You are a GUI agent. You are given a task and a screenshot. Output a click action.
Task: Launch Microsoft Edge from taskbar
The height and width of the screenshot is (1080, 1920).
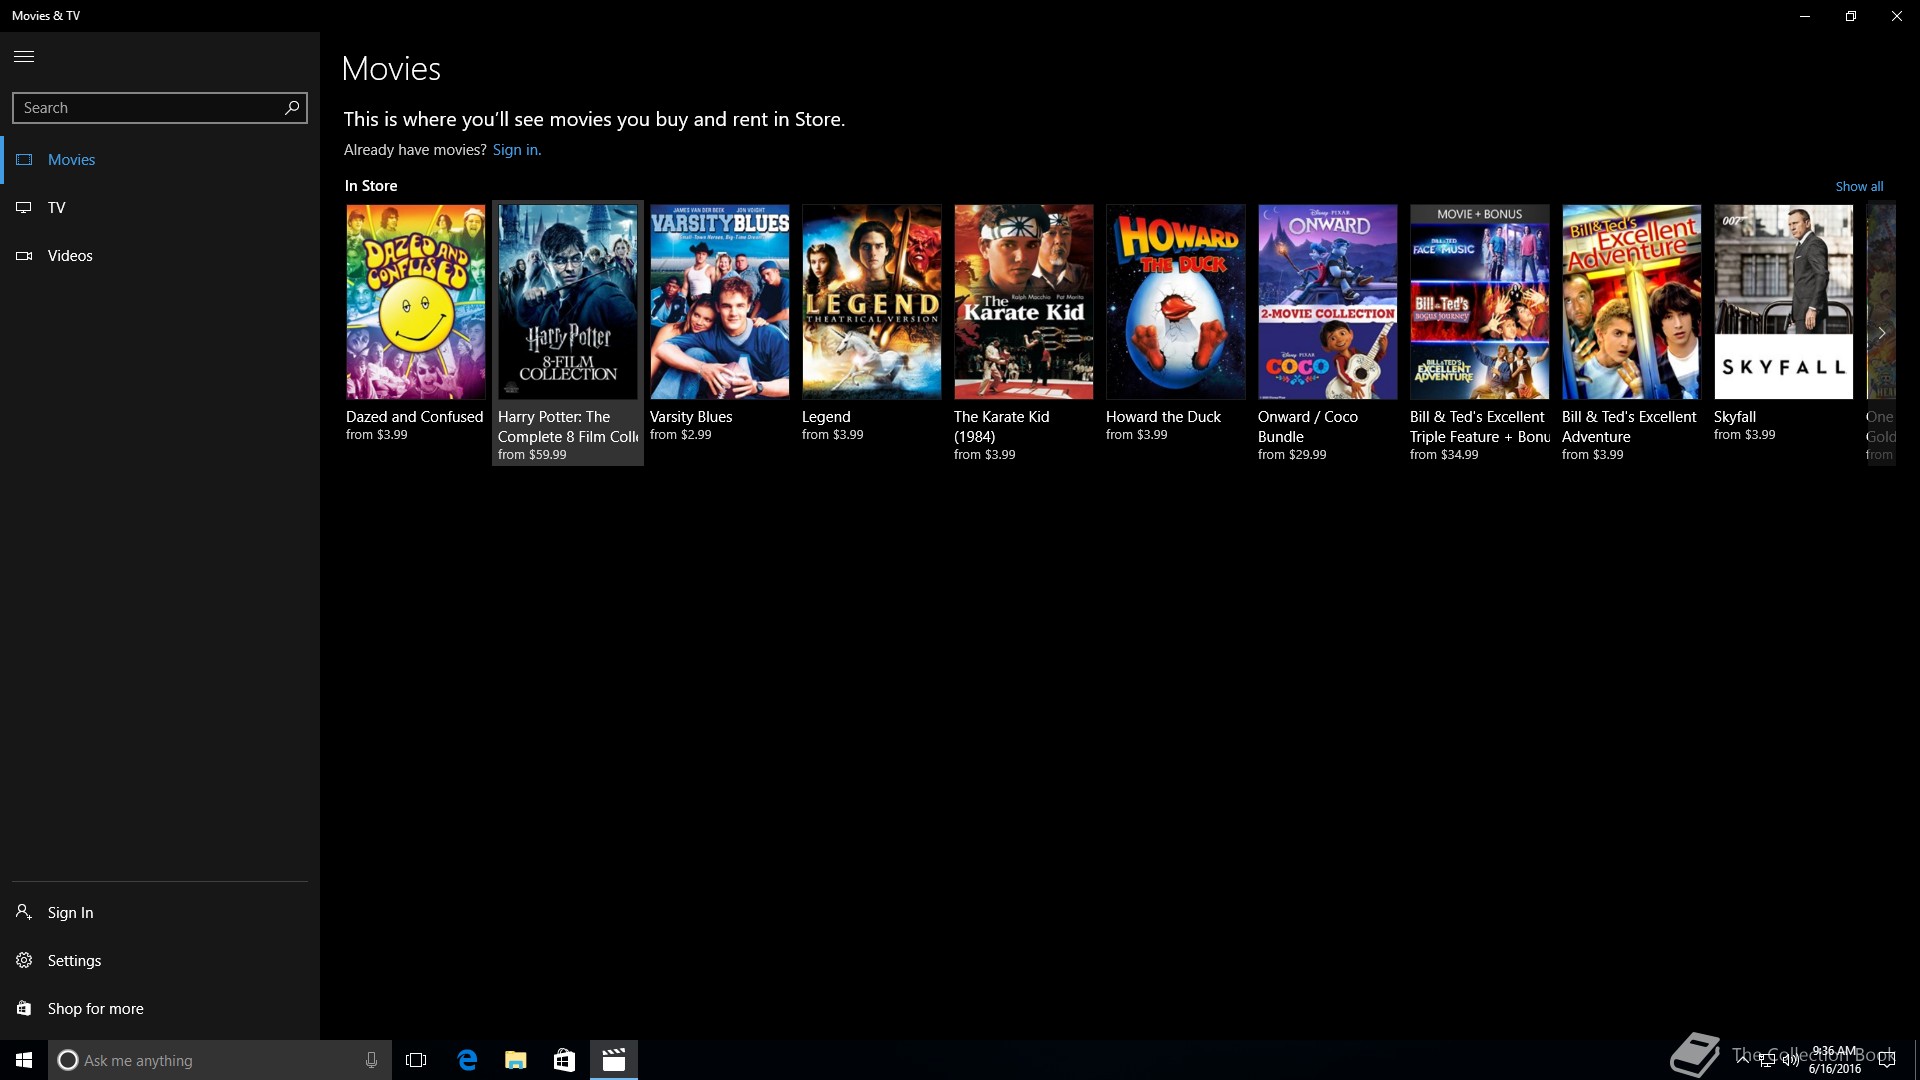(x=467, y=1060)
